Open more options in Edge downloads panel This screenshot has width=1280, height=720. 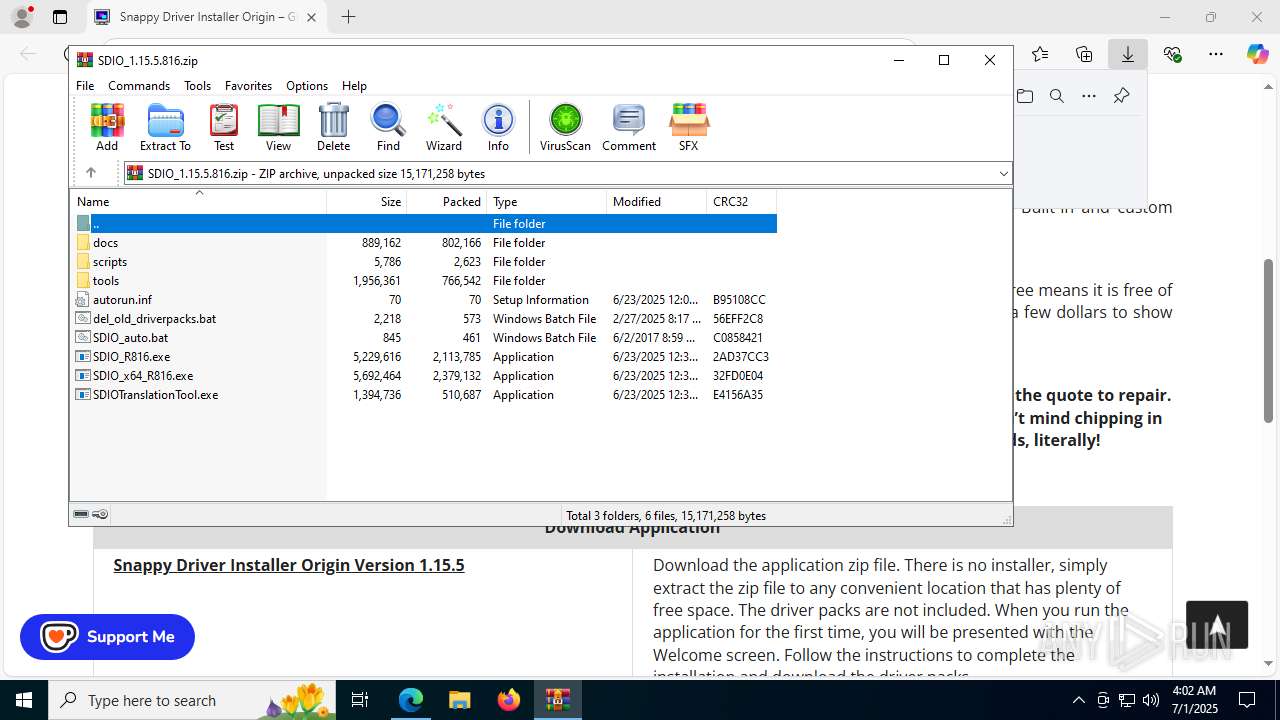pos(1089,96)
